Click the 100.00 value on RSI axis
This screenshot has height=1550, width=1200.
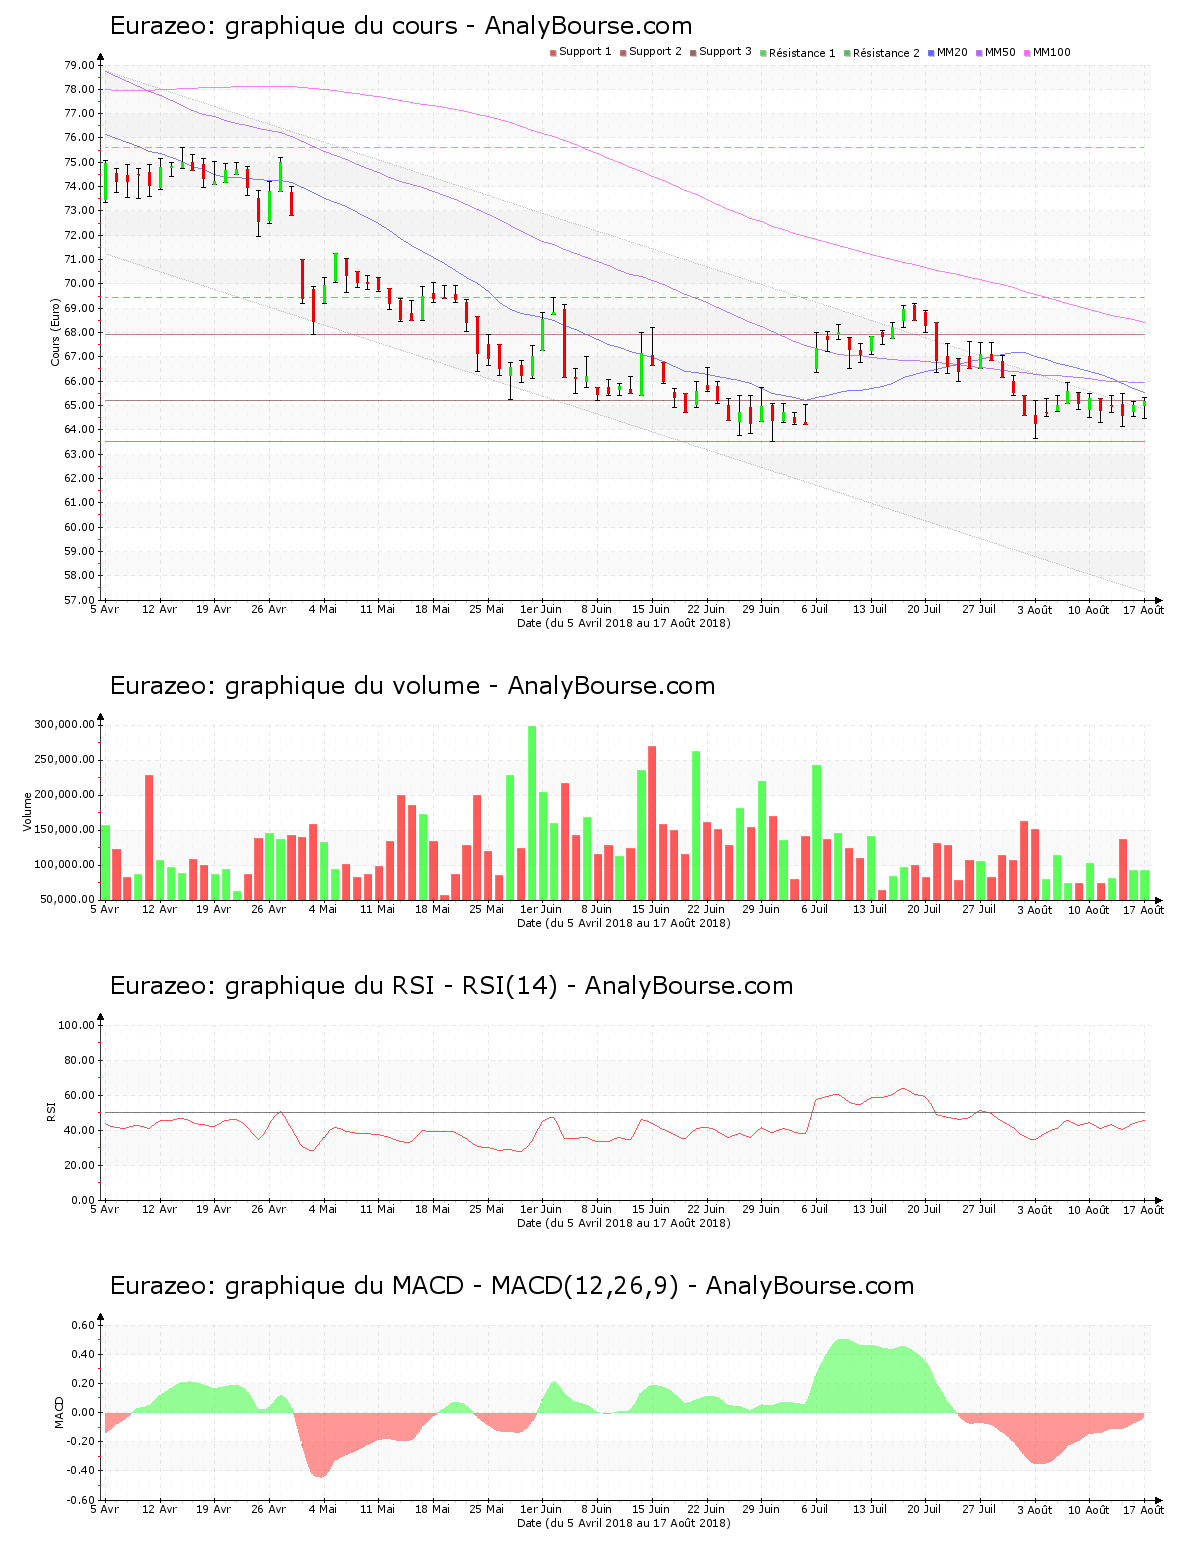[x=76, y=1025]
